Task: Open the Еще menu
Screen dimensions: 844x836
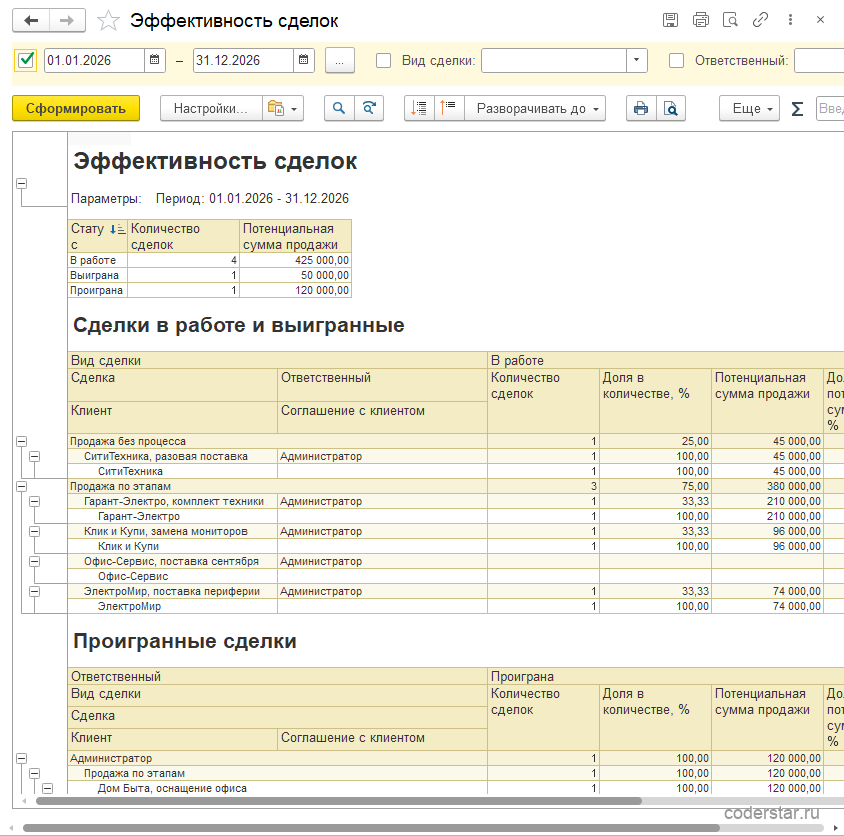Action: tap(749, 108)
